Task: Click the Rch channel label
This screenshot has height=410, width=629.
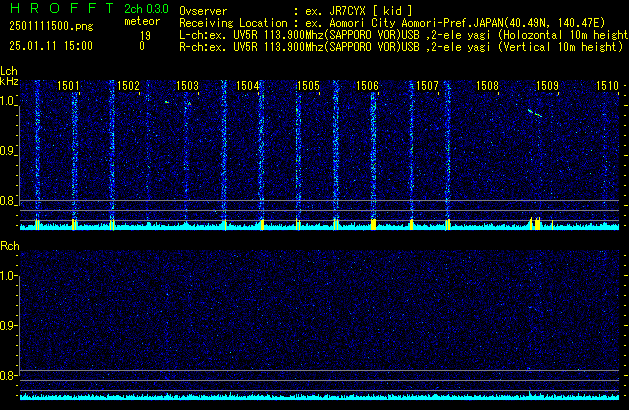Action: point(10,246)
